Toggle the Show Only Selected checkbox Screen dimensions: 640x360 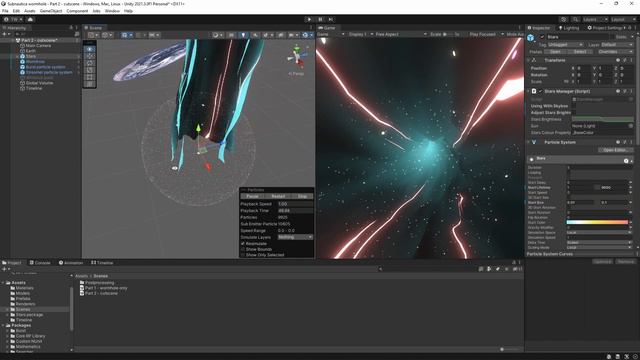[243, 255]
